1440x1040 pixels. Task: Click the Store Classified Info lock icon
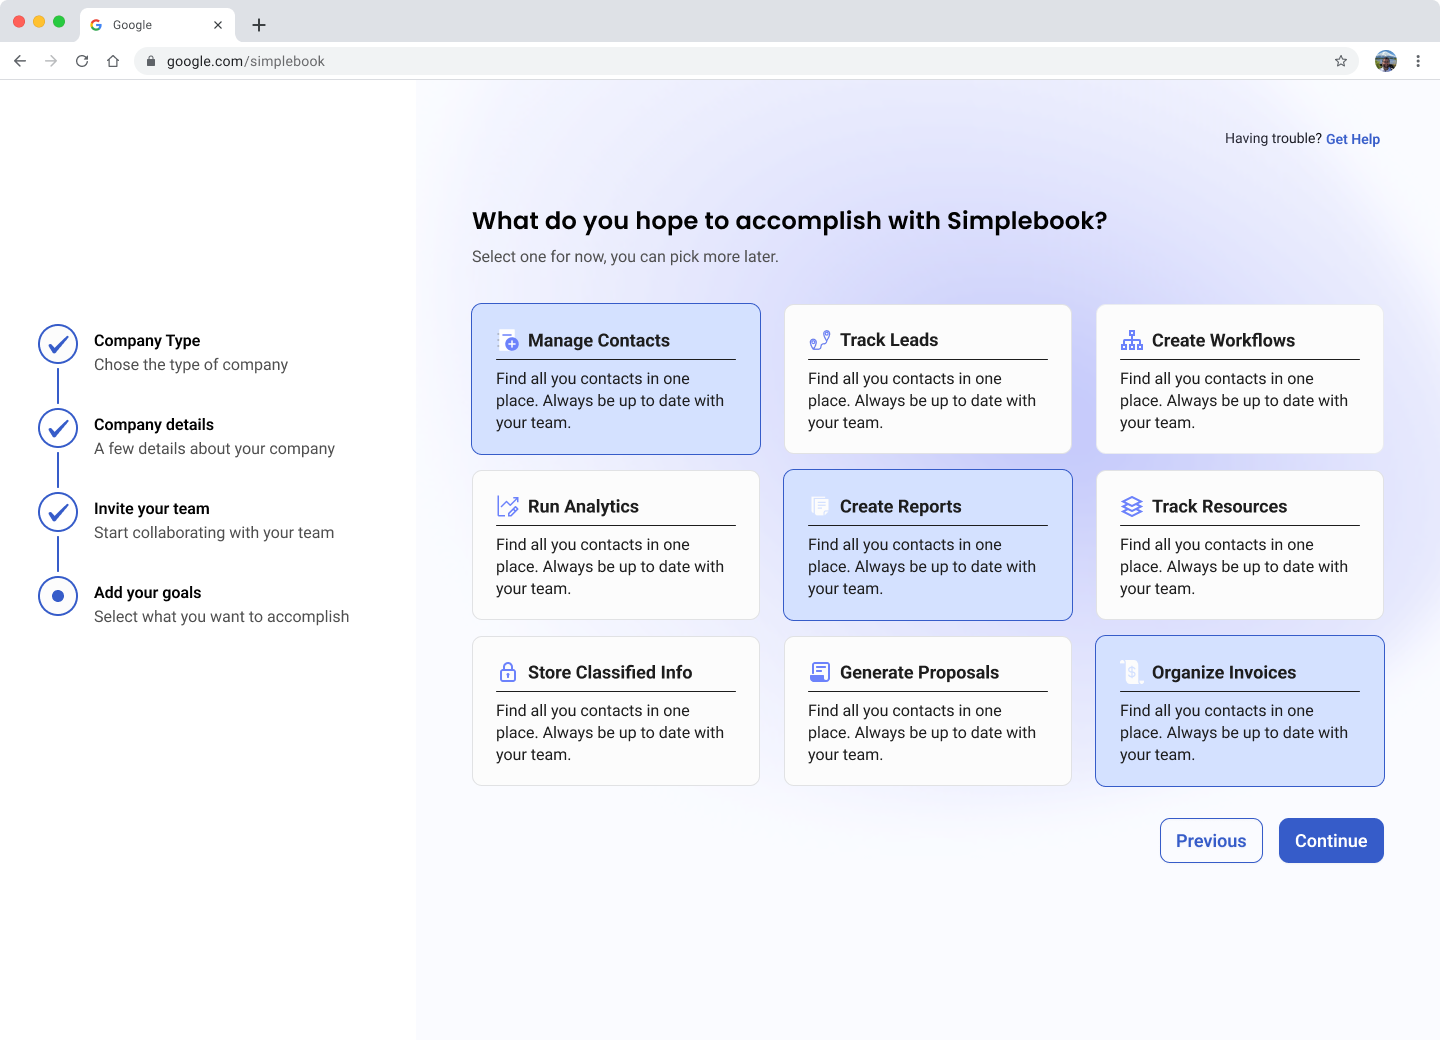pyautogui.click(x=508, y=672)
